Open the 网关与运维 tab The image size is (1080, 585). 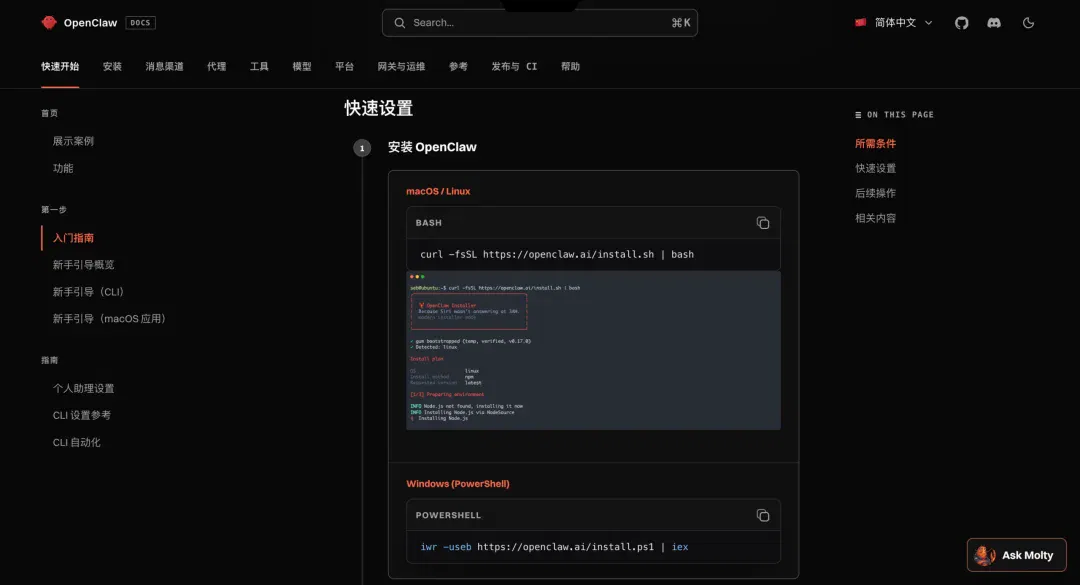click(x=401, y=66)
